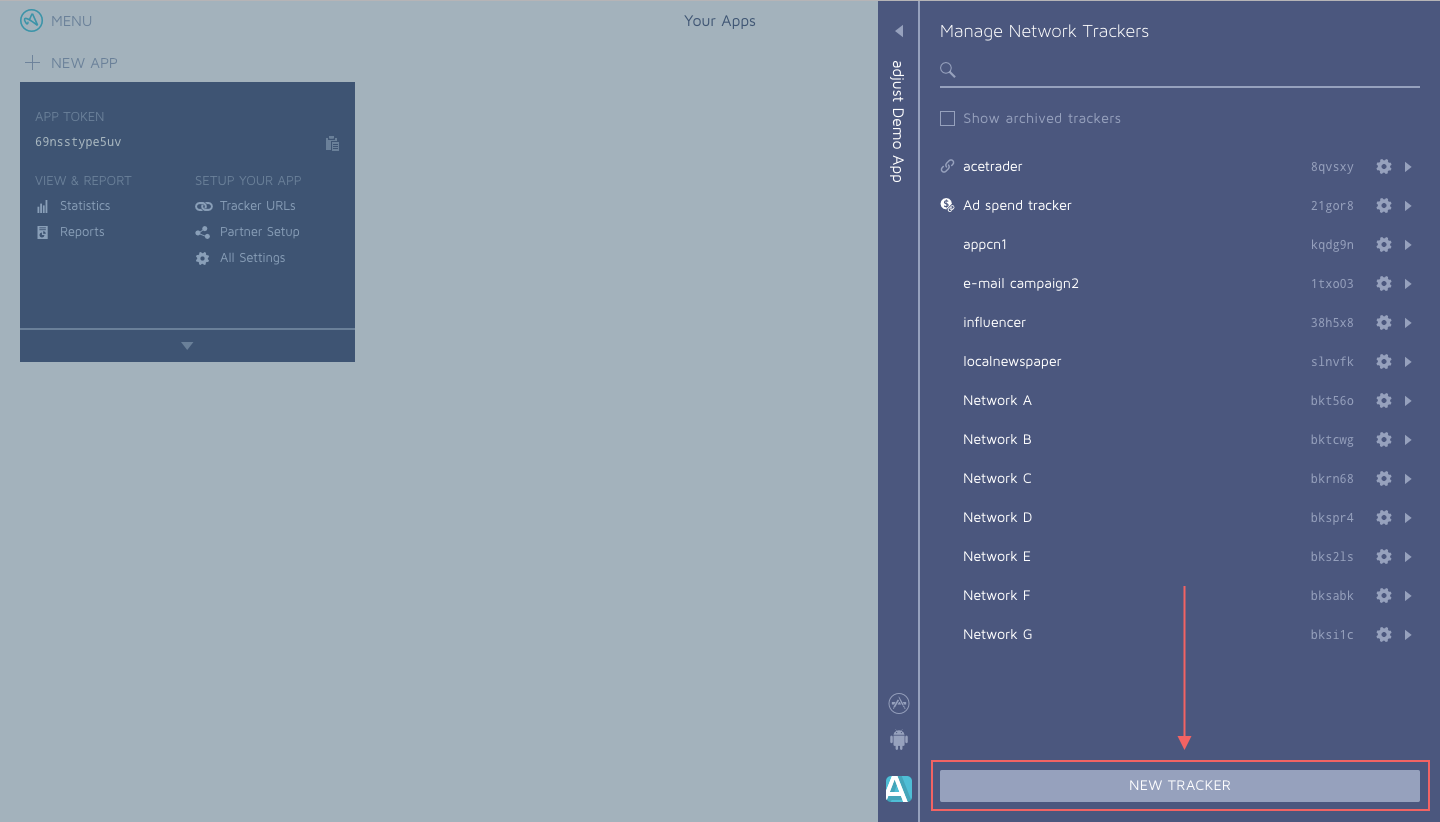This screenshot has height=822, width=1440.
Task: Expand the app card bottom caret
Action: [187, 346]
